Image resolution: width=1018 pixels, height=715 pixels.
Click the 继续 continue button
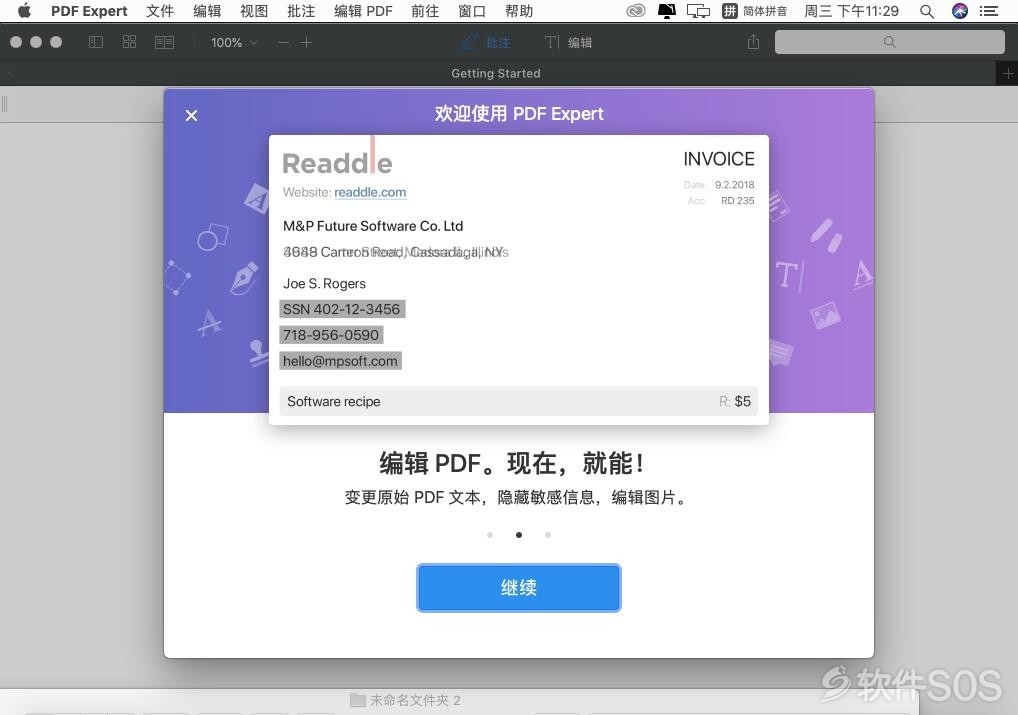[519, 588]
